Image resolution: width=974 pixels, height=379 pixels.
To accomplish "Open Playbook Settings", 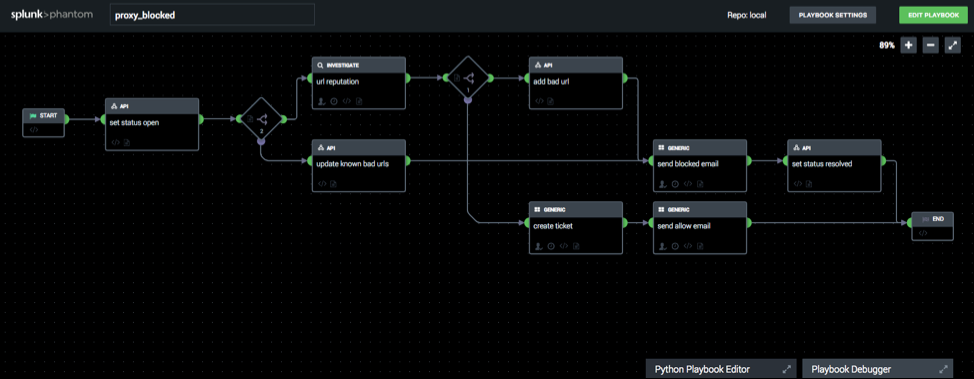I will point(833,15).
